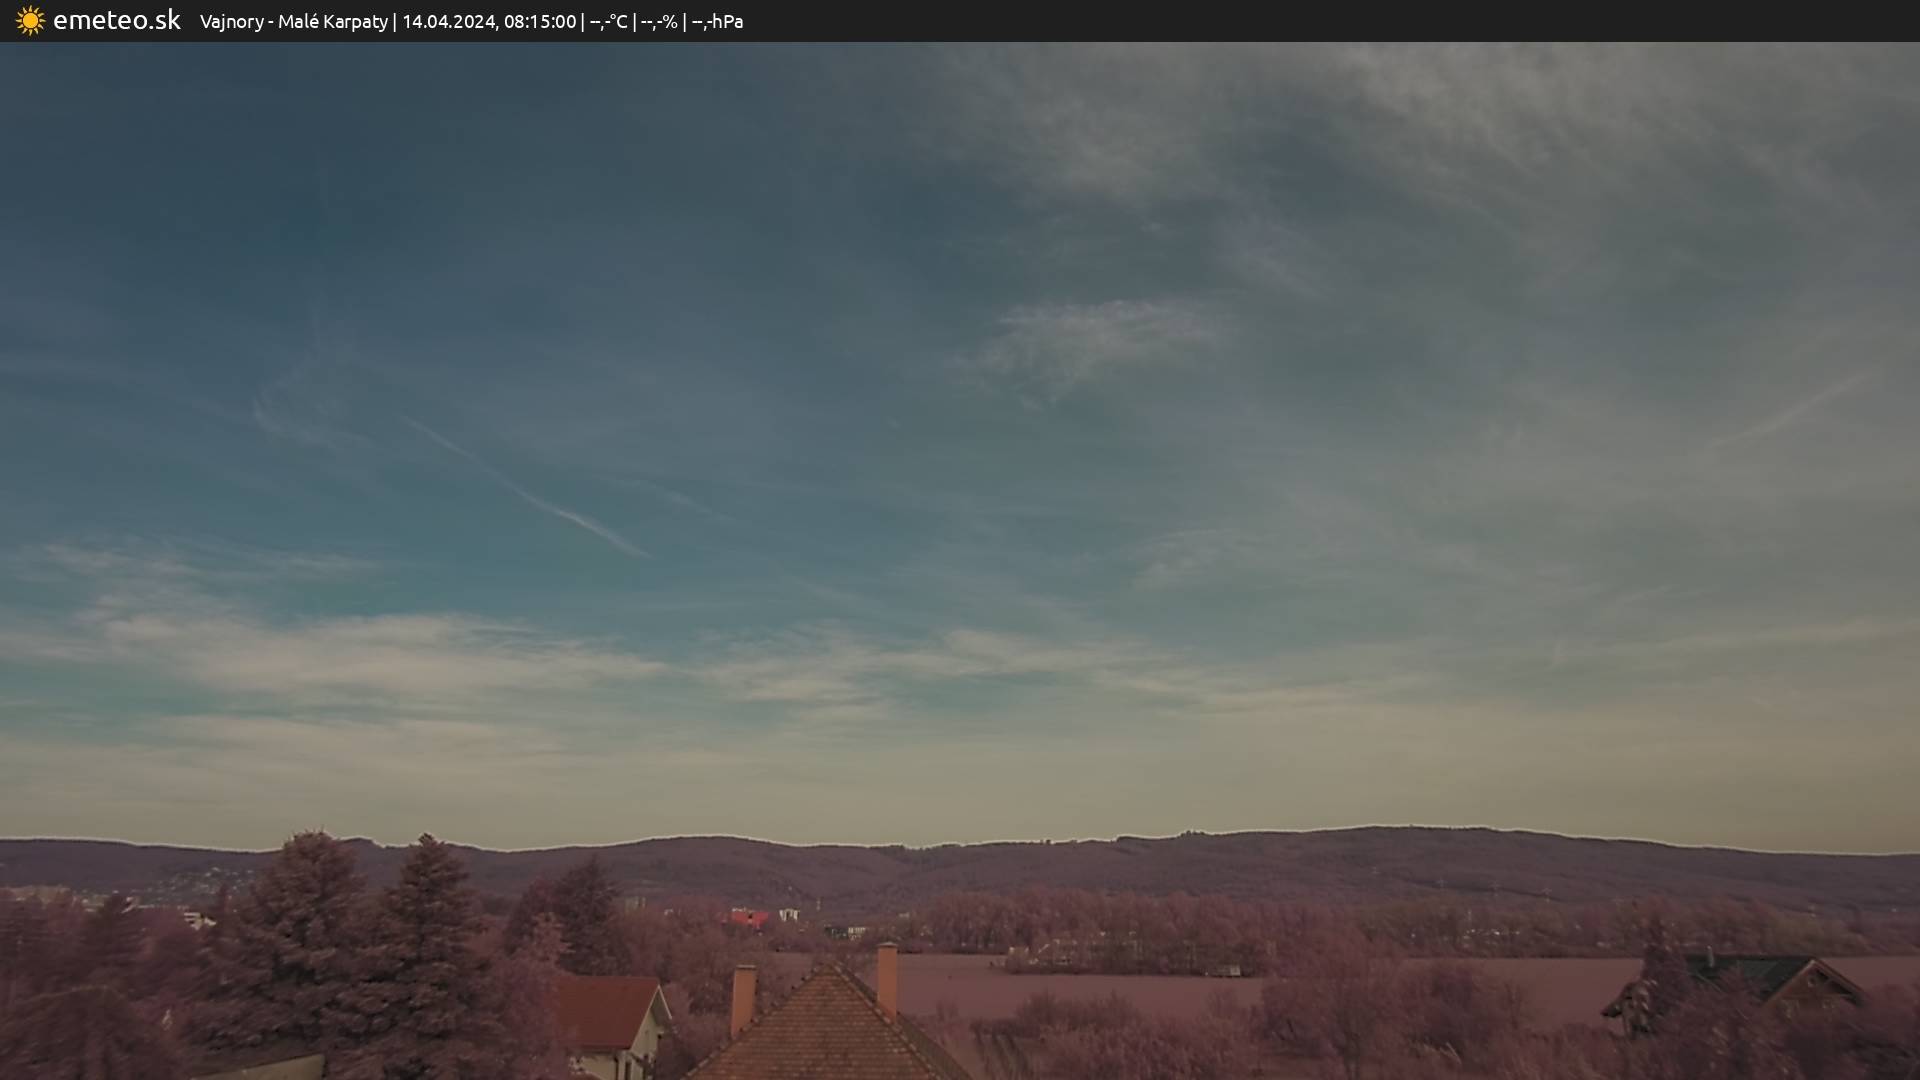This screenshot has height=1080, width=1920.
Task: Click the emeteo.sk sun logo icon
Action: 30,21
